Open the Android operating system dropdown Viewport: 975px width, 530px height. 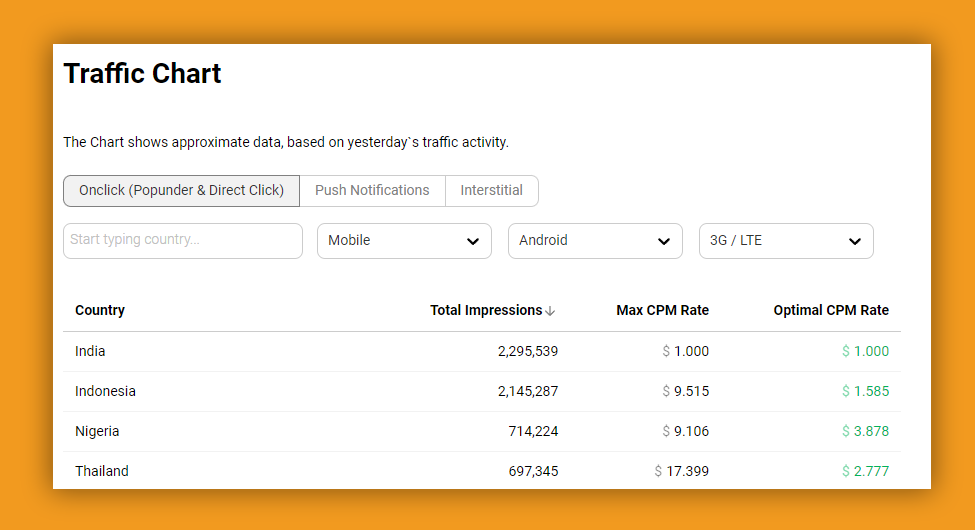click(x=595, y=241)
